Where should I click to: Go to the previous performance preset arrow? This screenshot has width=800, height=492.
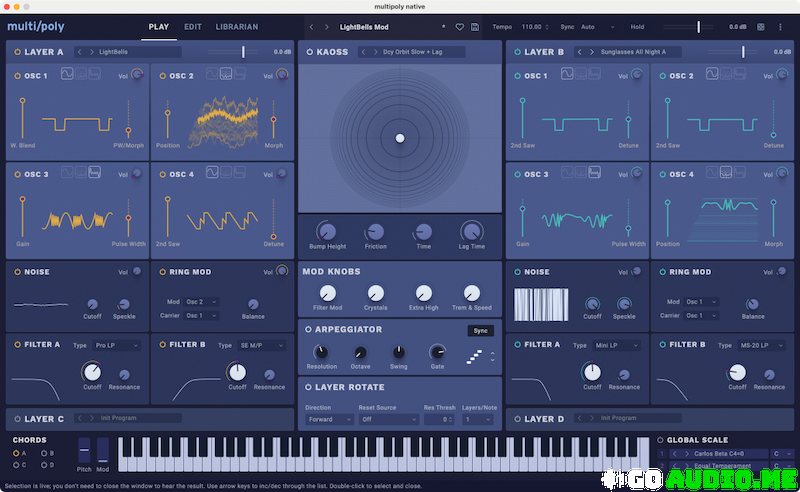point(312,27)
